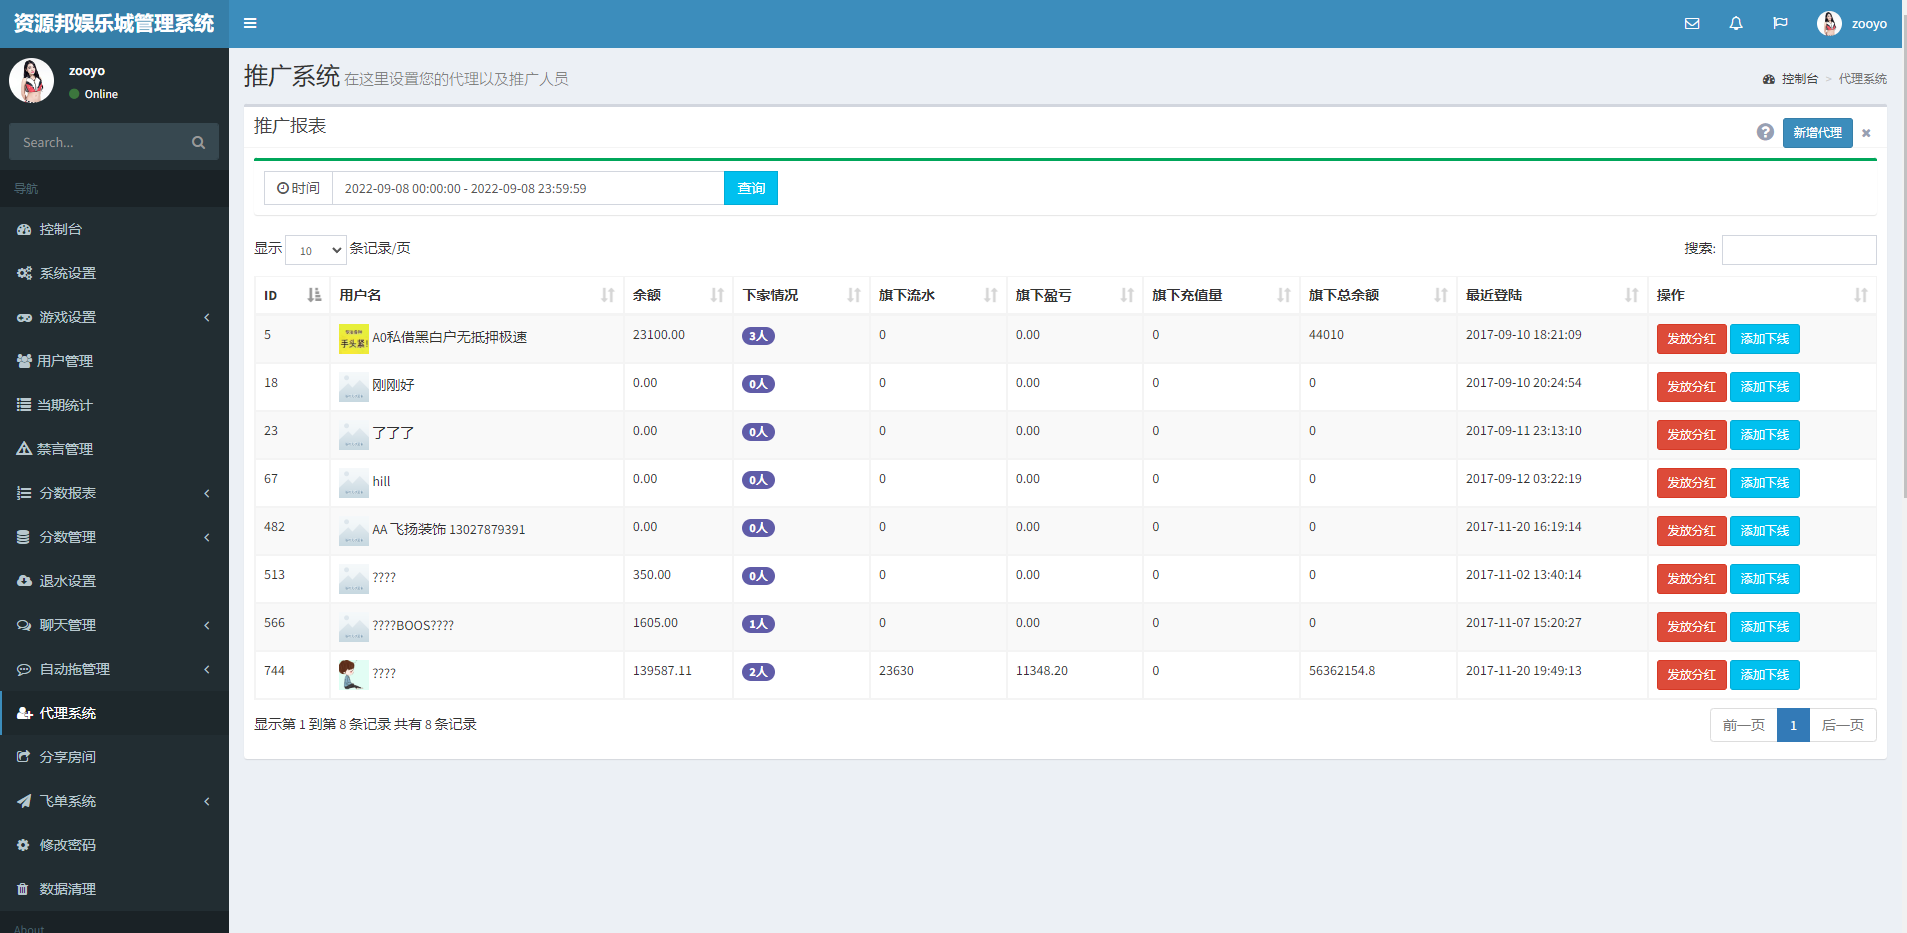Open the mail envelope icon in header
The image size is (1907, 933).
point(1691,24)
